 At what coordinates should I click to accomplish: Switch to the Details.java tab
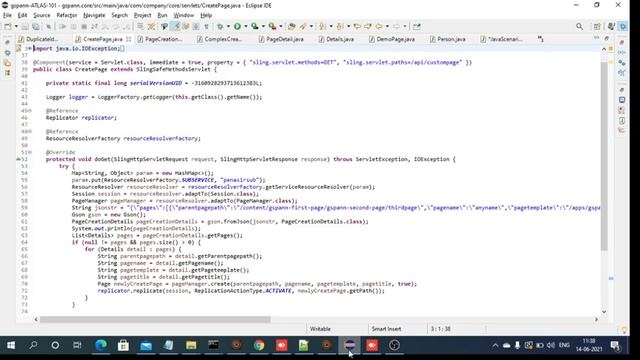pos(336,39)
